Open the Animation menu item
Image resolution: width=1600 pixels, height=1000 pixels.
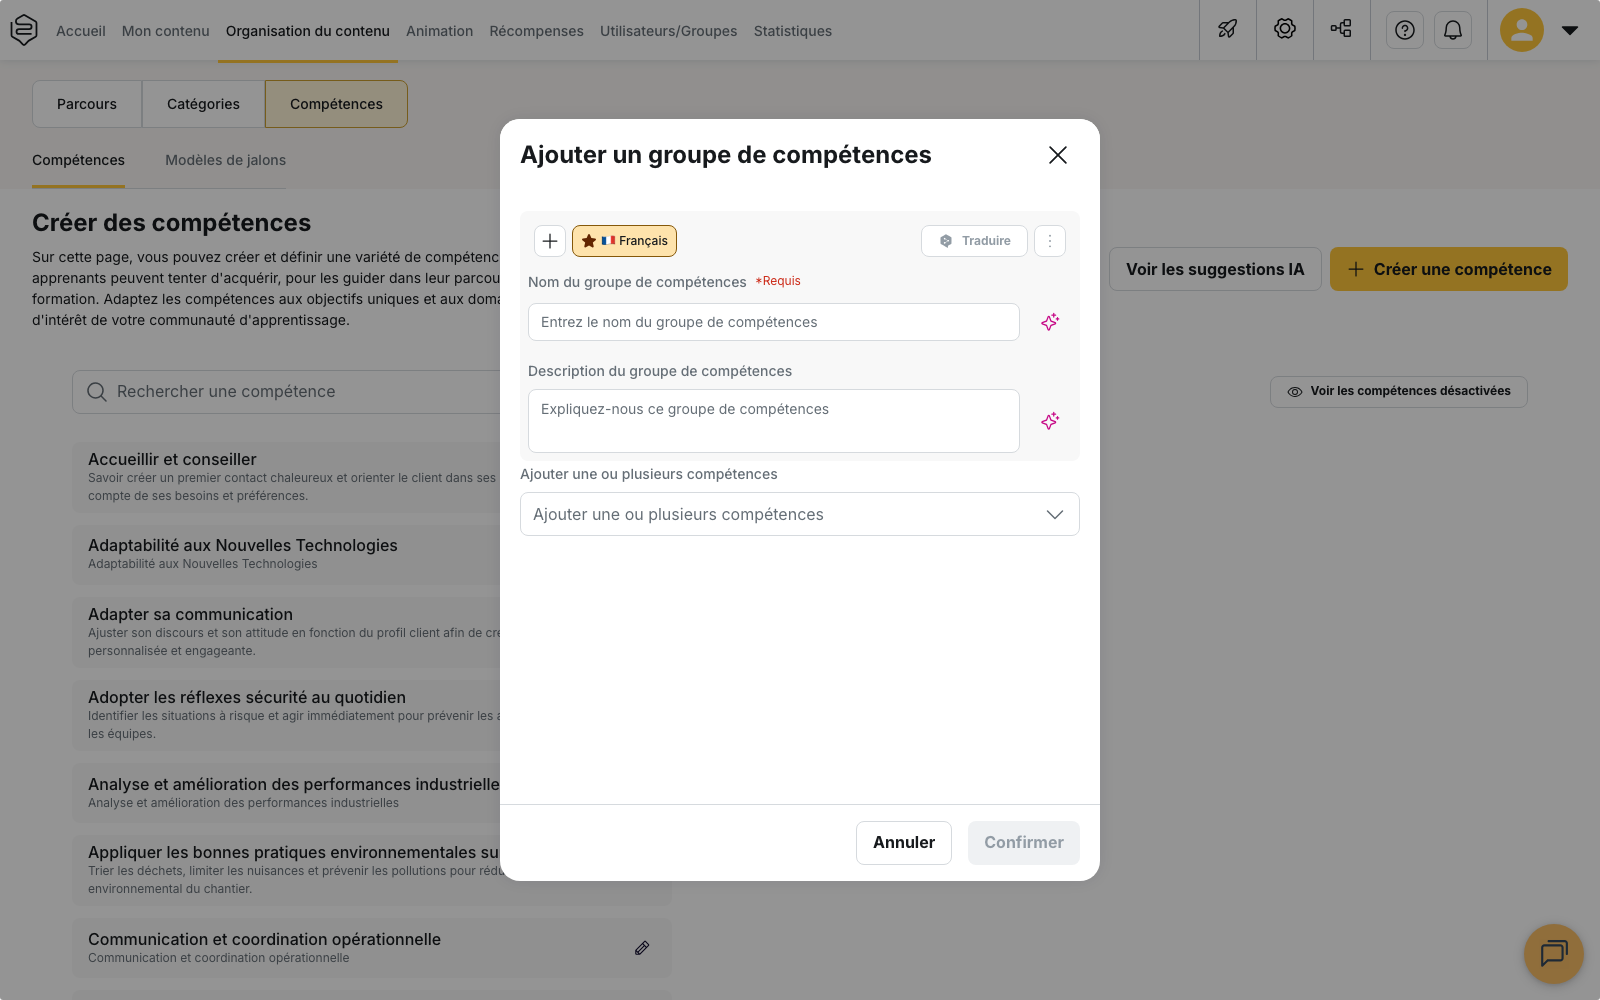coord(440,31)
